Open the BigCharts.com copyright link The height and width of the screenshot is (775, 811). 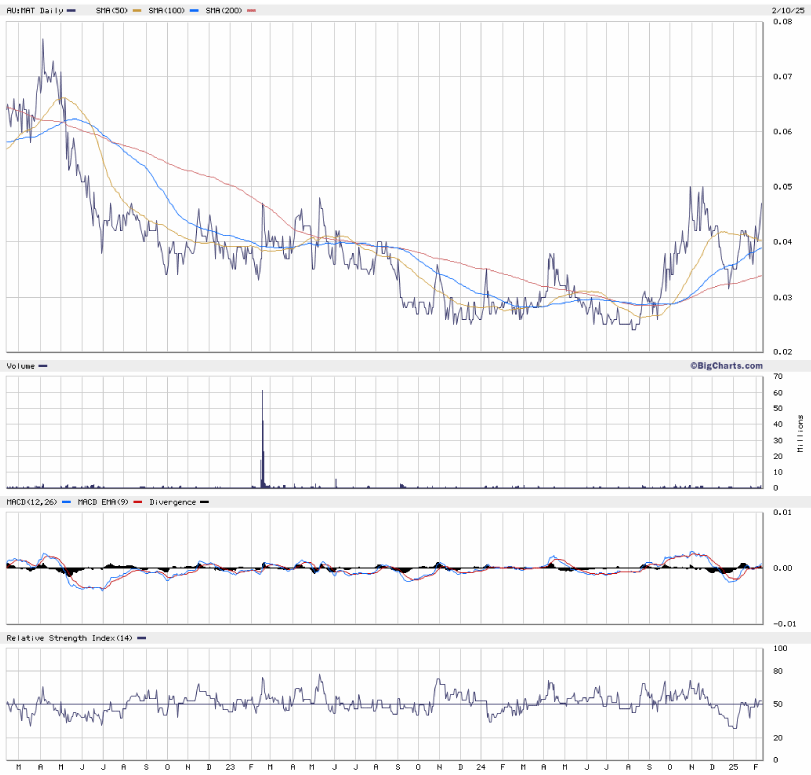(x=725, y=366)
